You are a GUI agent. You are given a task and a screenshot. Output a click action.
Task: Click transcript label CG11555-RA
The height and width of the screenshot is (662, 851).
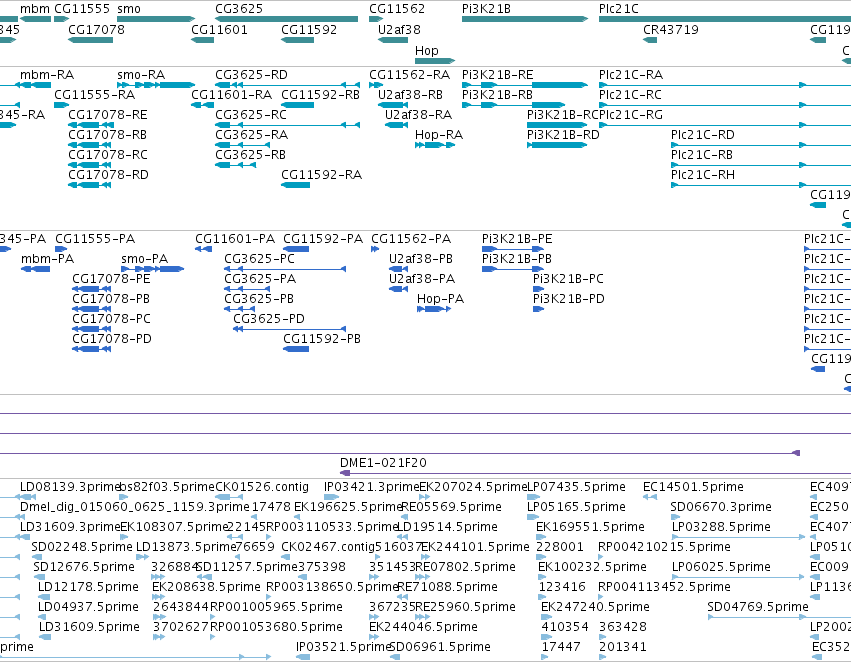coord(94,94)
